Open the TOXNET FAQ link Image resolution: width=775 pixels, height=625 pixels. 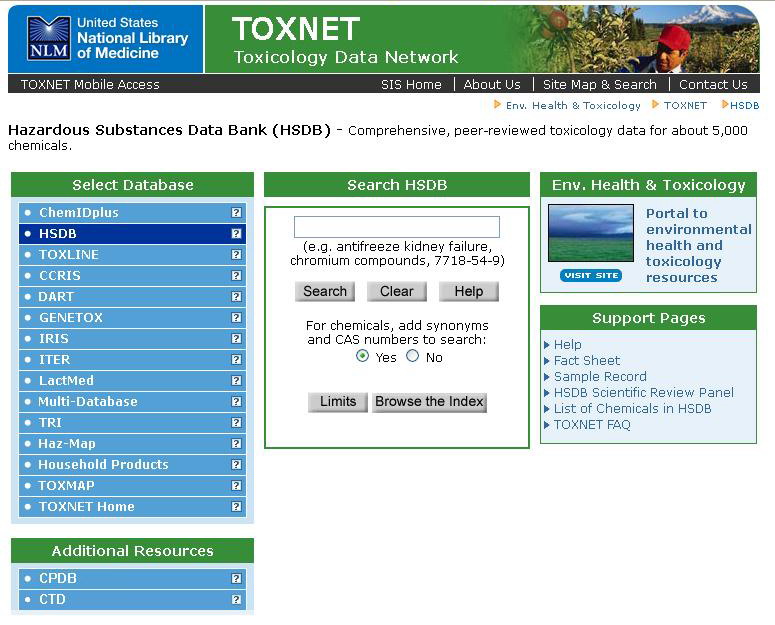(x=592, y=425)
